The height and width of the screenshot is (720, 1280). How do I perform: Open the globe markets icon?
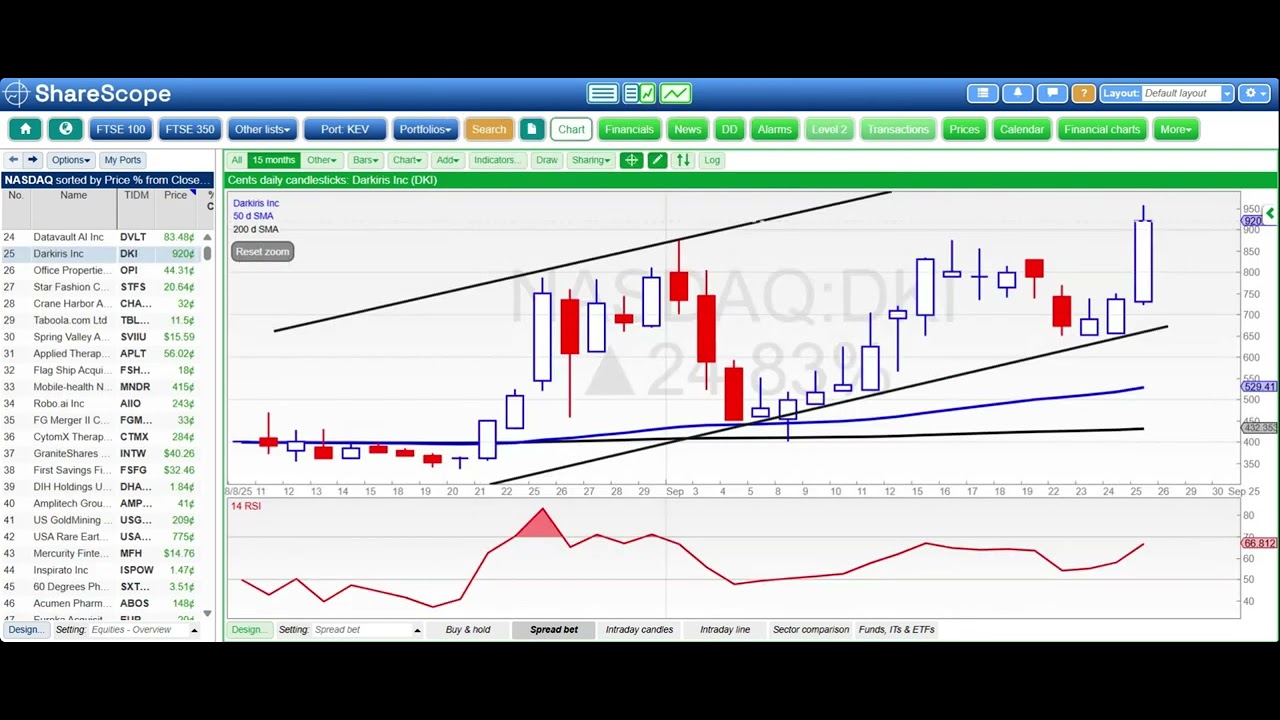pyautogui.click(x=65, y=129)
